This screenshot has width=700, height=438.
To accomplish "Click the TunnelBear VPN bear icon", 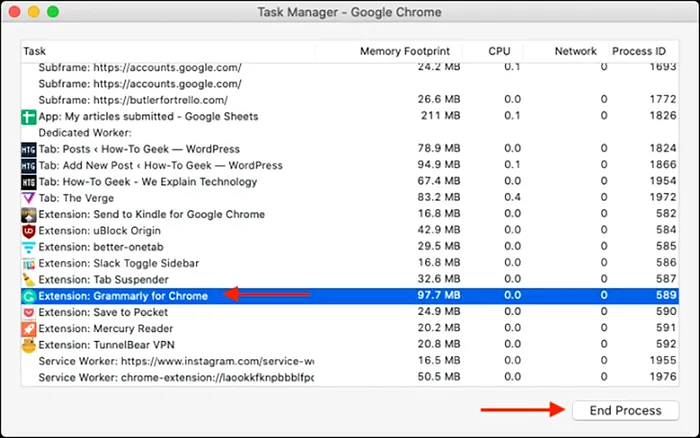I will tap(29, 345).
